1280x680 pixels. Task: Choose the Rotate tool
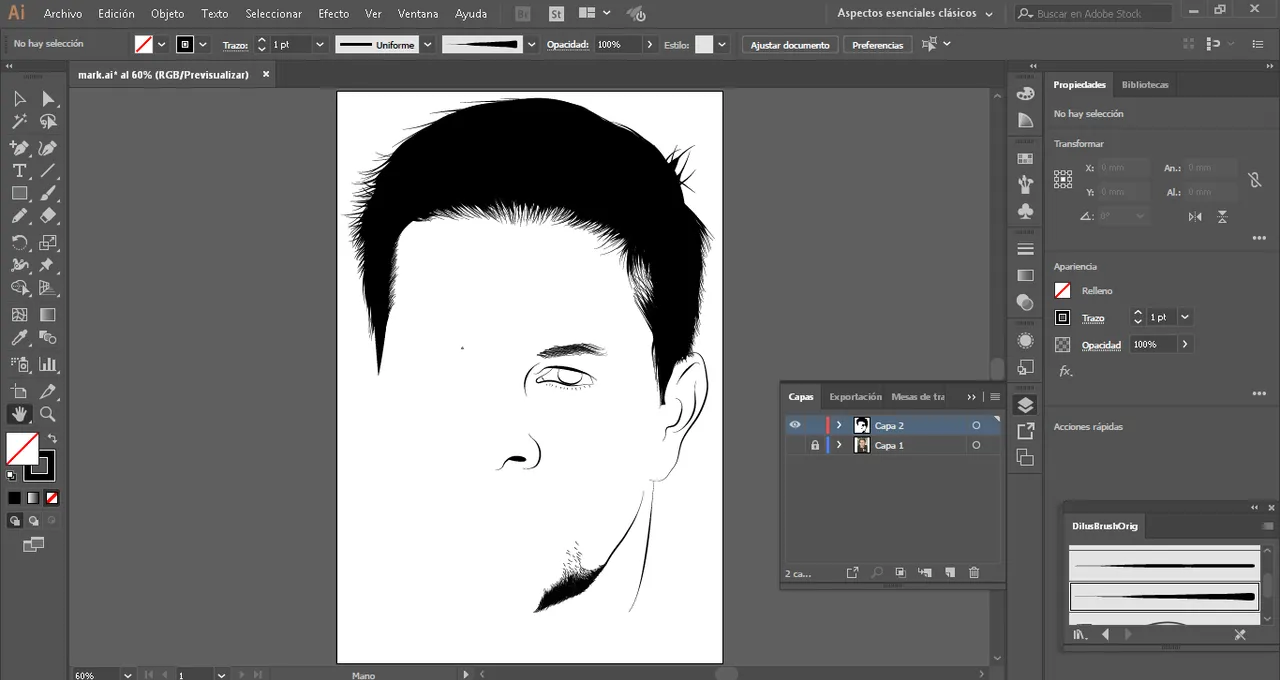click(19, 242)
